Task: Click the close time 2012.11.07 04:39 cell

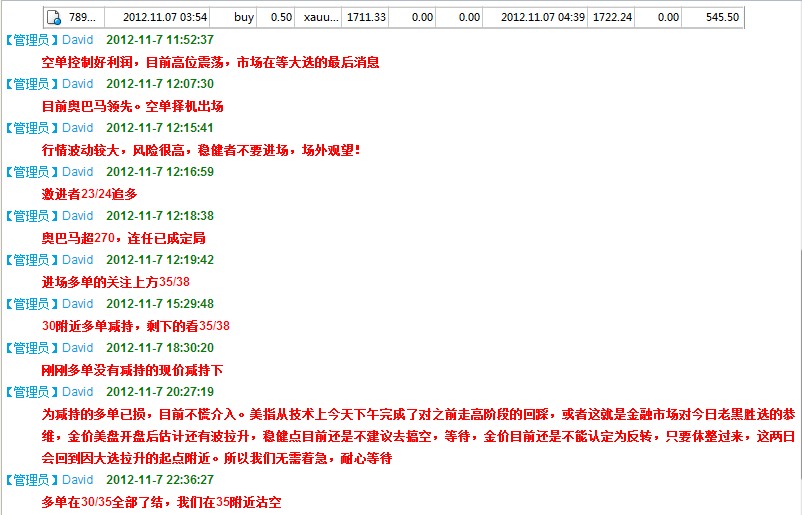Action: click(x=542, y=17)
